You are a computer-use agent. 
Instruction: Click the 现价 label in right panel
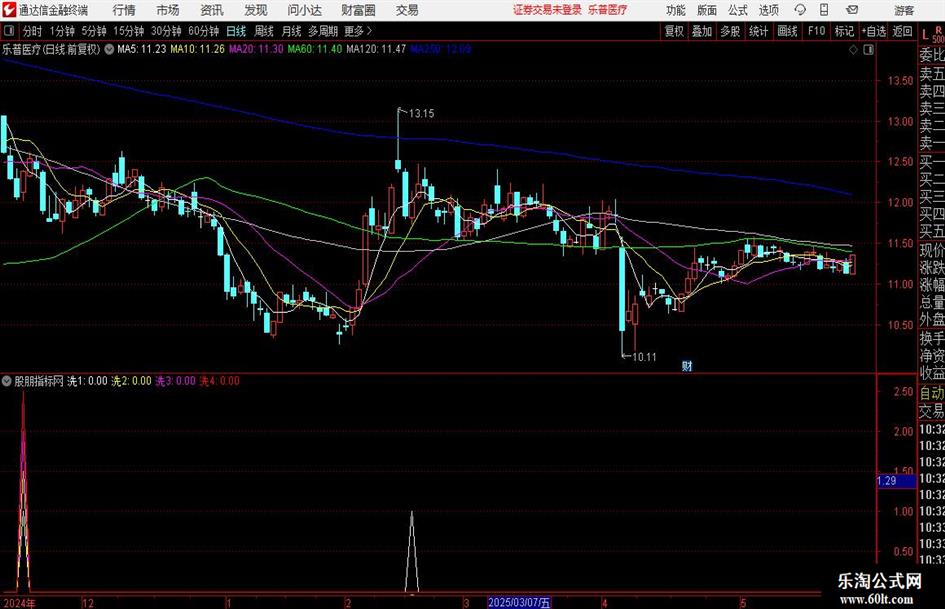click(x=932, y=250)
